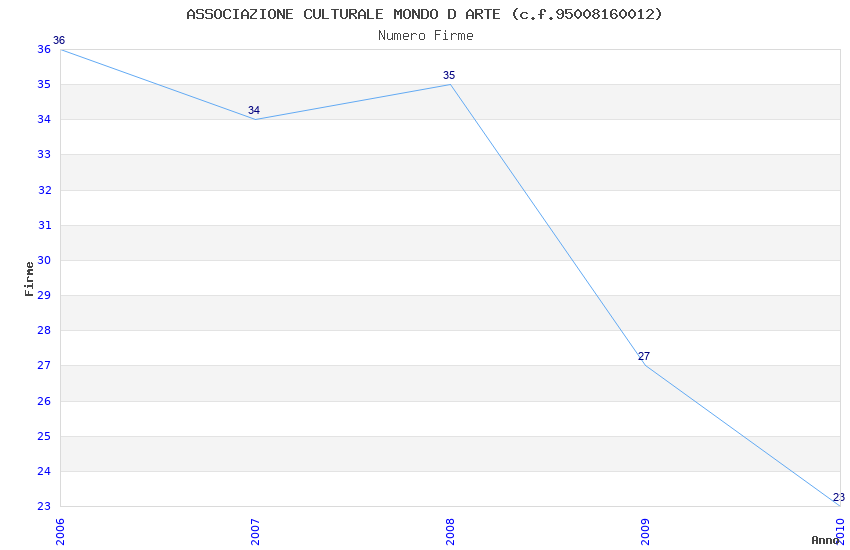Screen dimensions: 850x550
Task: Click y-axis tick value 30
Action: tap(44, 260)
